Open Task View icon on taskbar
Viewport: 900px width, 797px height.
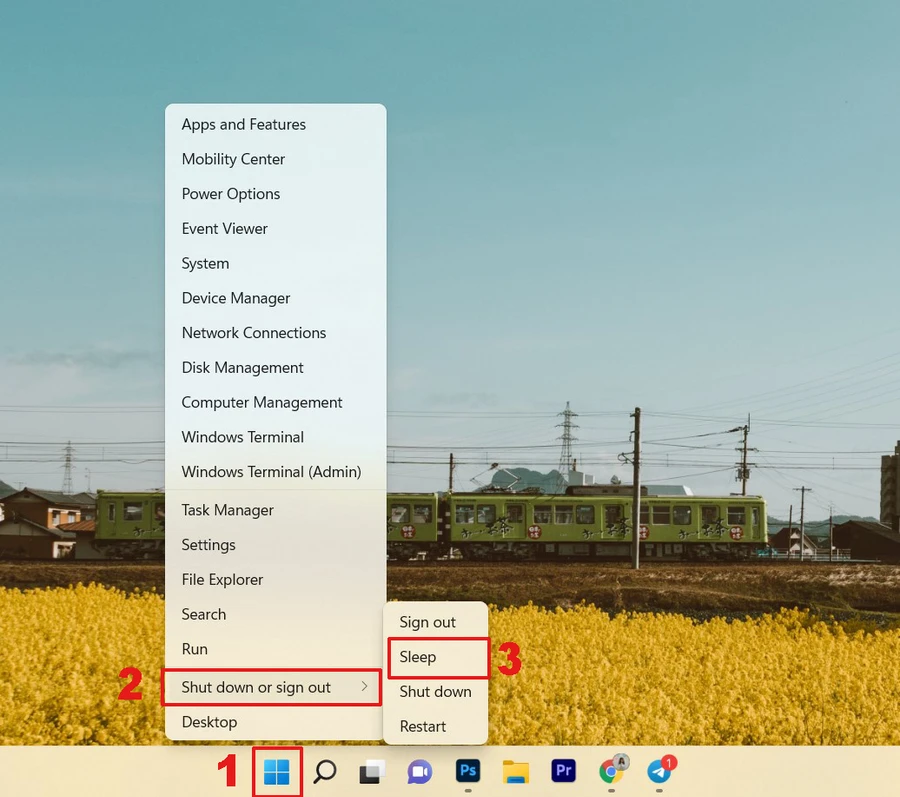pyautogui.click(x=372, y=772)
